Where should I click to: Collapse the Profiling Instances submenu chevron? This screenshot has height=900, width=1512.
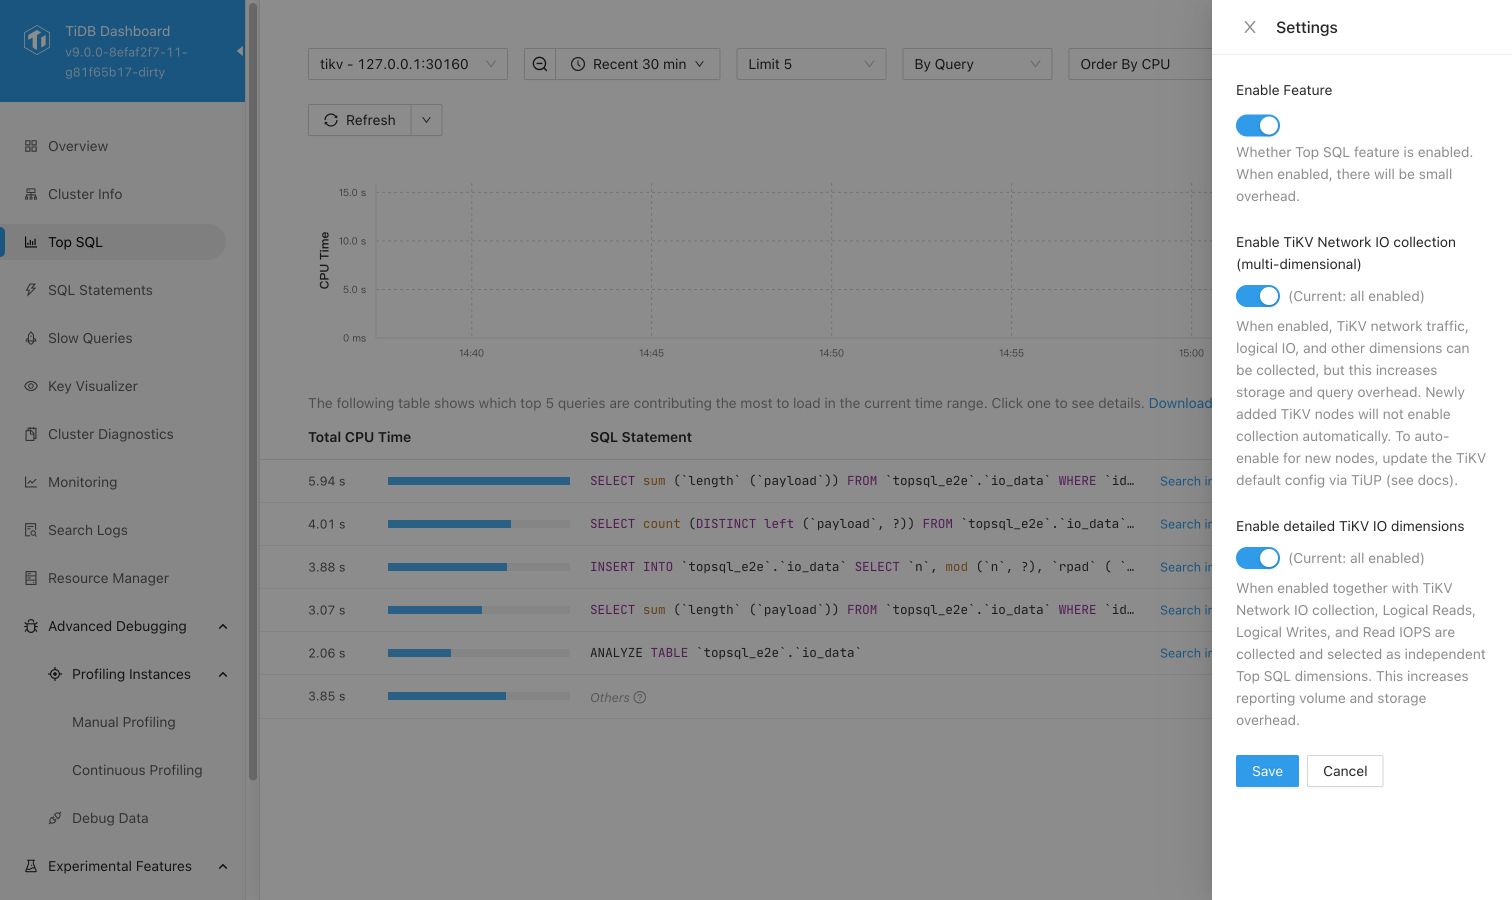point(223,674)
